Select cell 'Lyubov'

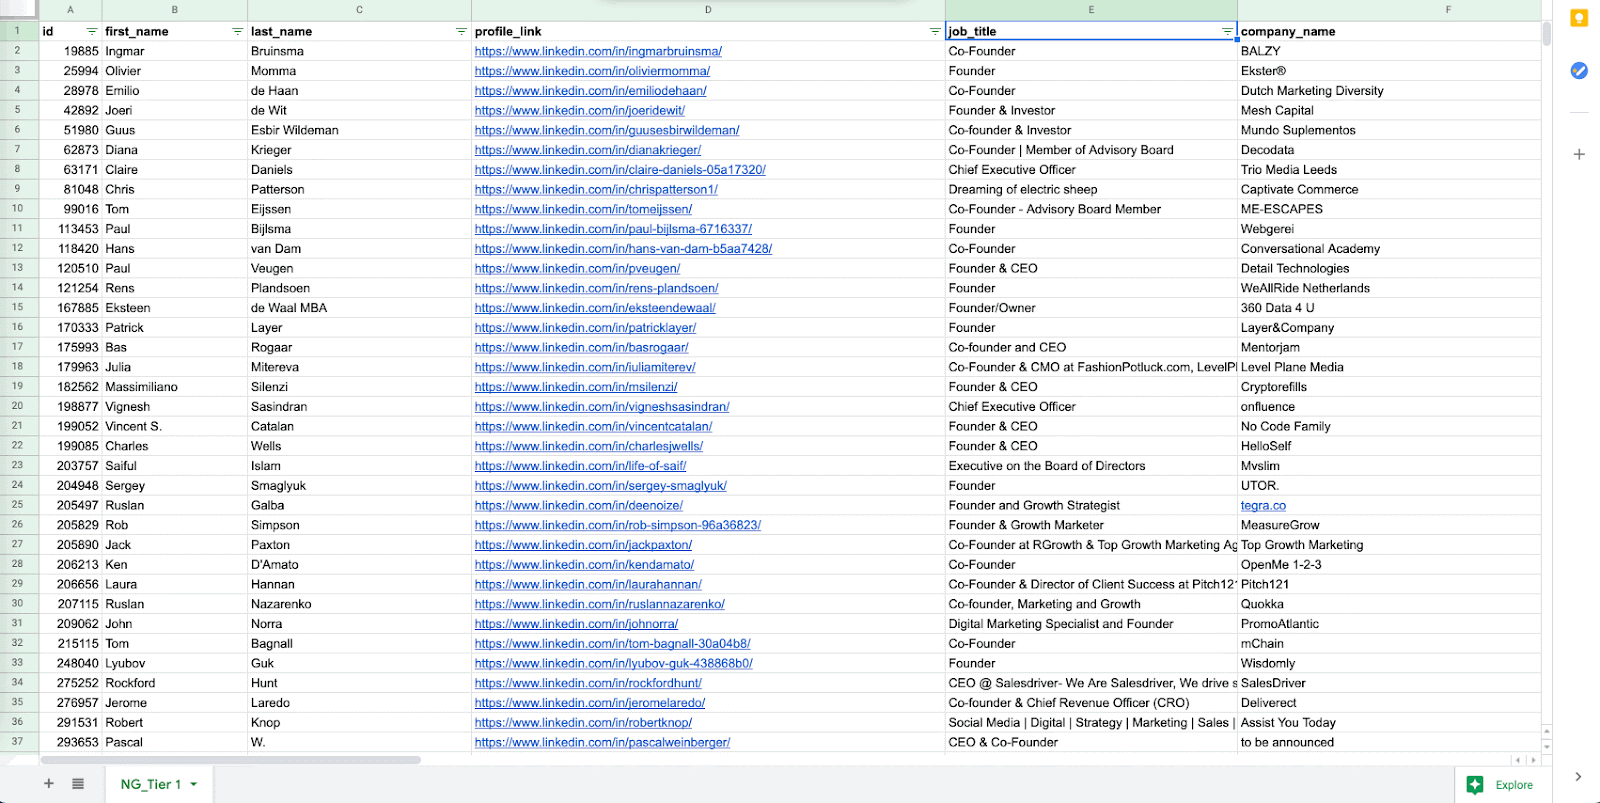(175, 664)
